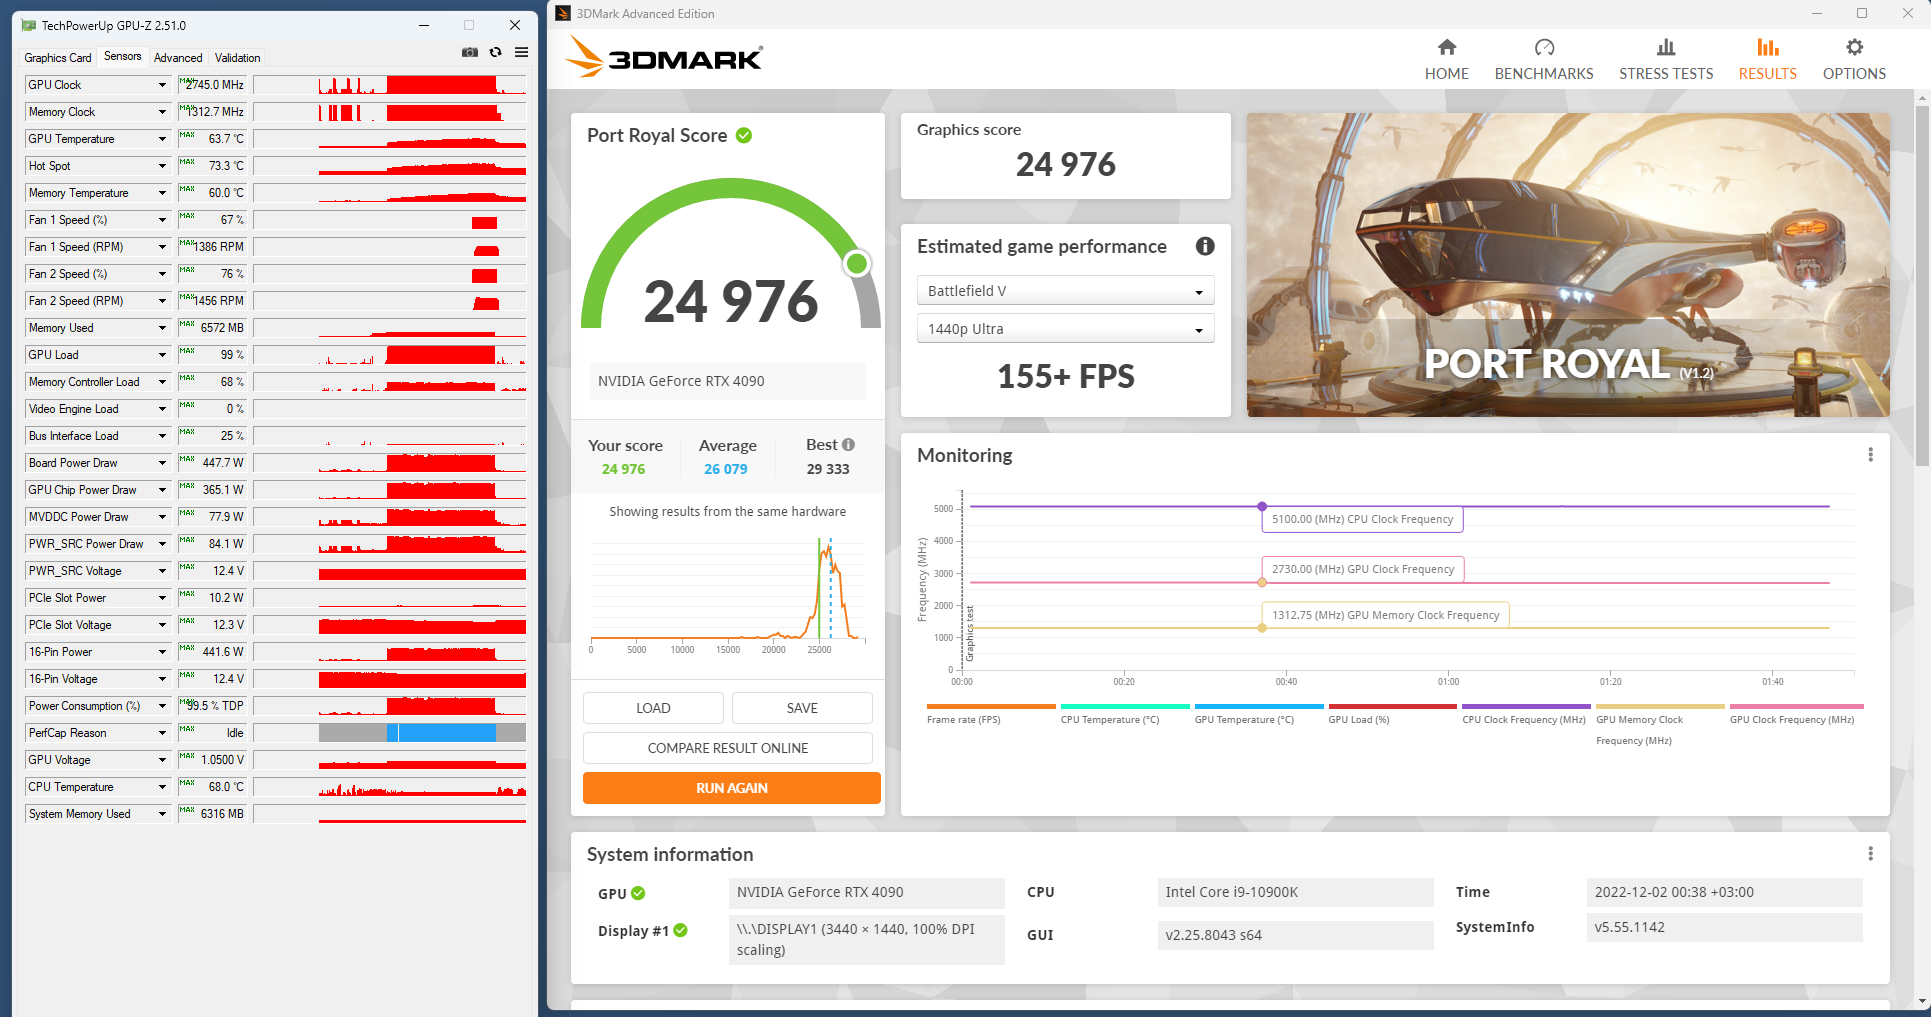Take a GPU-Z screenshot with the camera icon
Screen dimensions: 1931x1017
(x=470, y=52)
